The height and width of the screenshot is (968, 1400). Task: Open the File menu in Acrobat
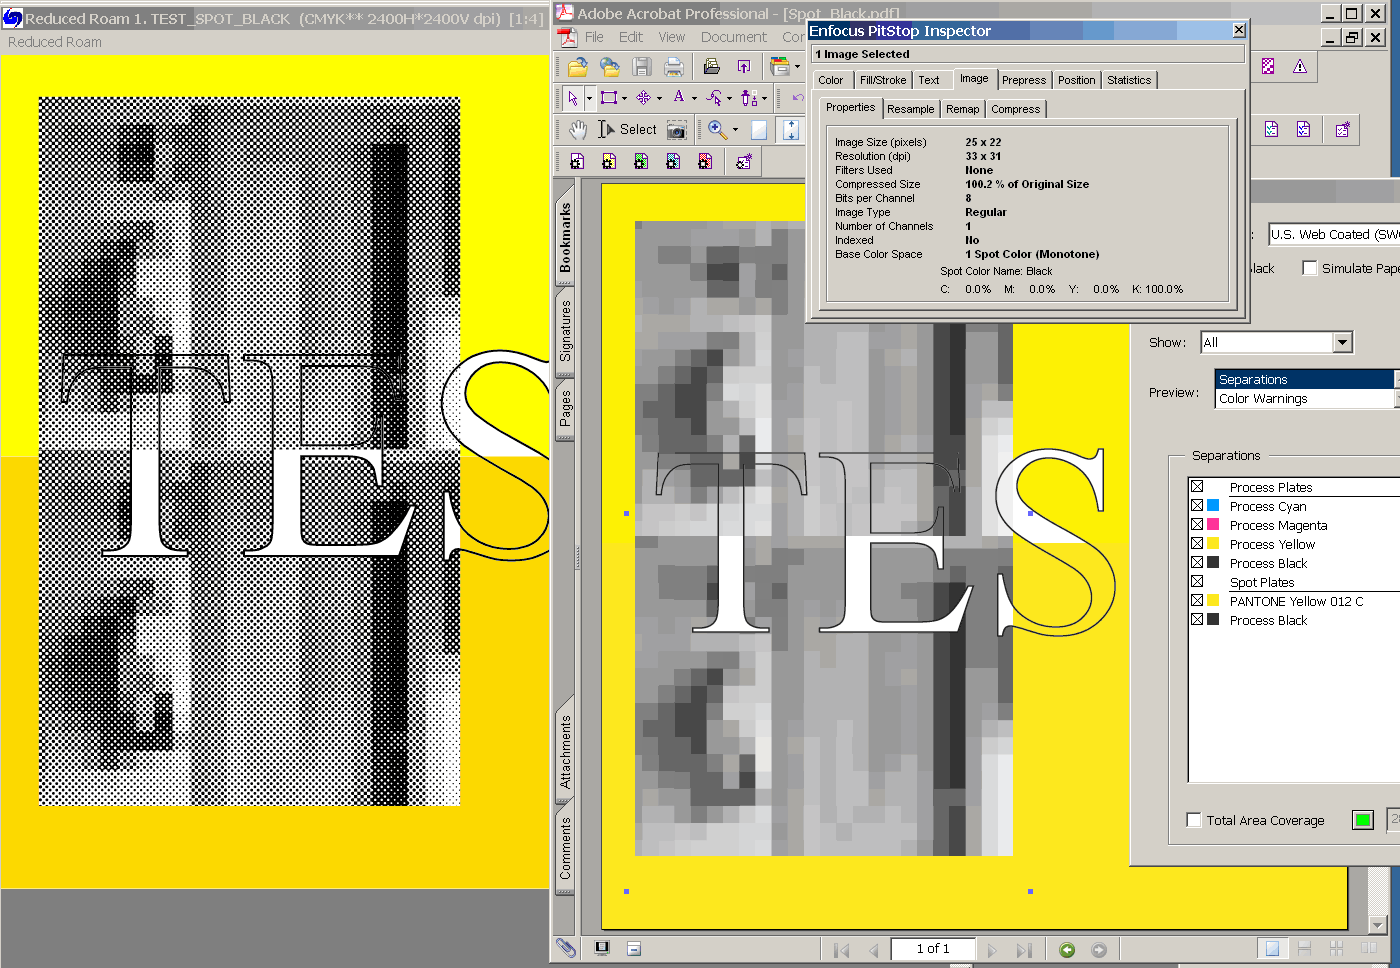pyautogui.click(x=594, y=37)
